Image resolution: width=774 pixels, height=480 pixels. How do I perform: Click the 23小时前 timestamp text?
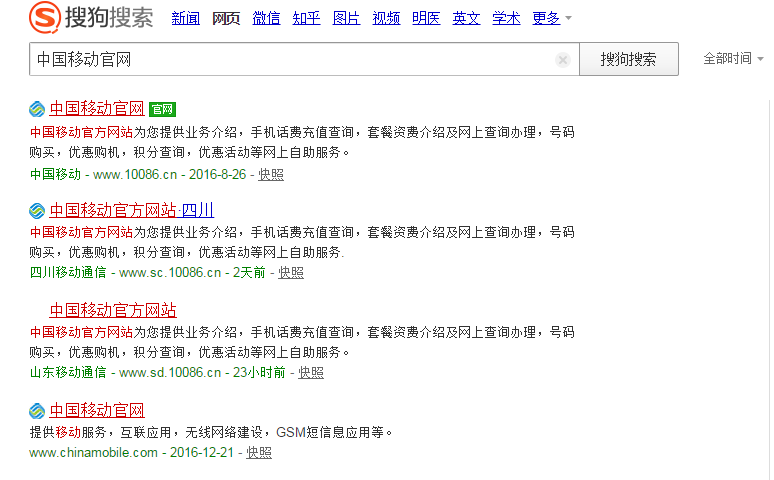pos(259,372)
